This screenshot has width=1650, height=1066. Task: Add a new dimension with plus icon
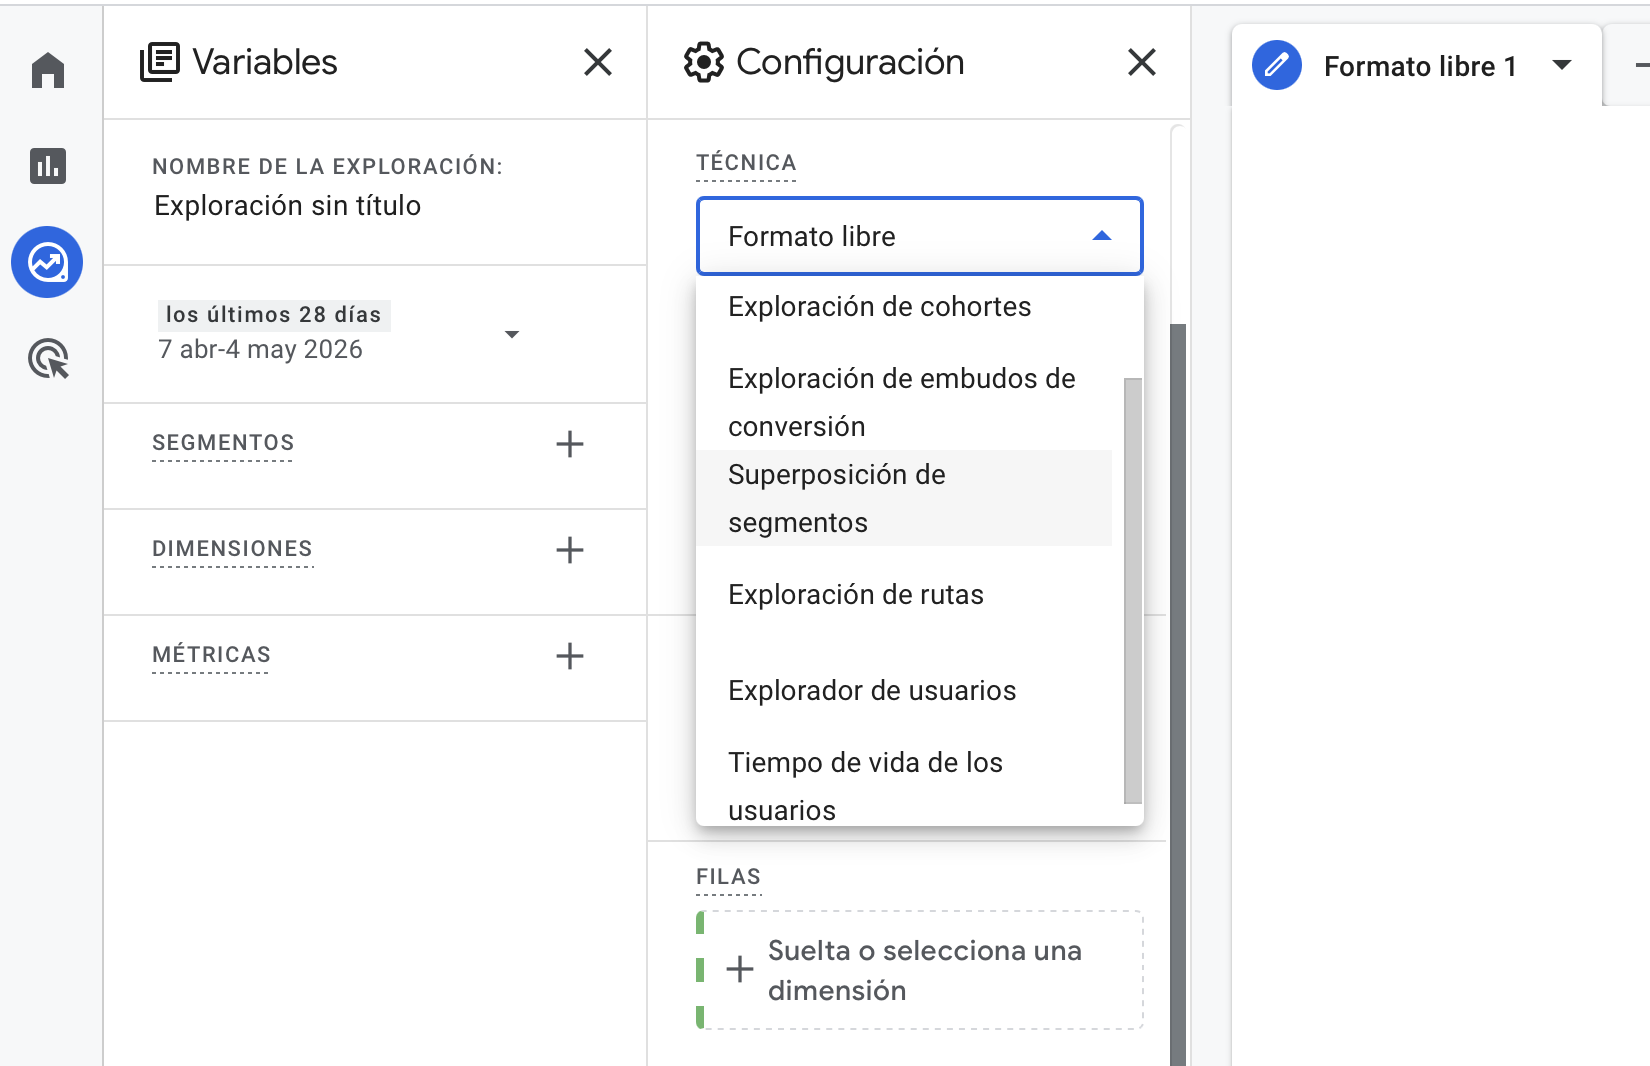pos(570,550)
